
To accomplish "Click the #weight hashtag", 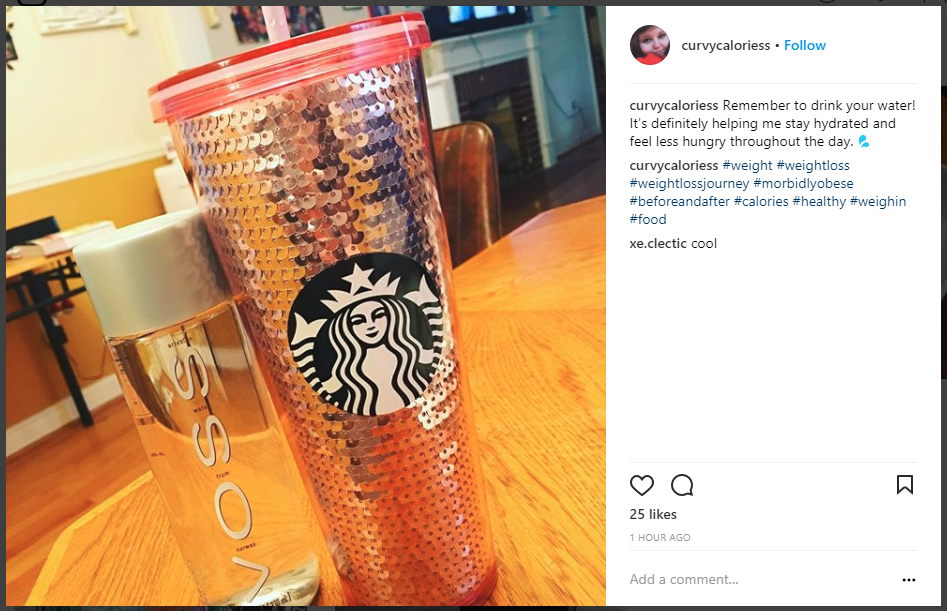I will pos(747,165).
